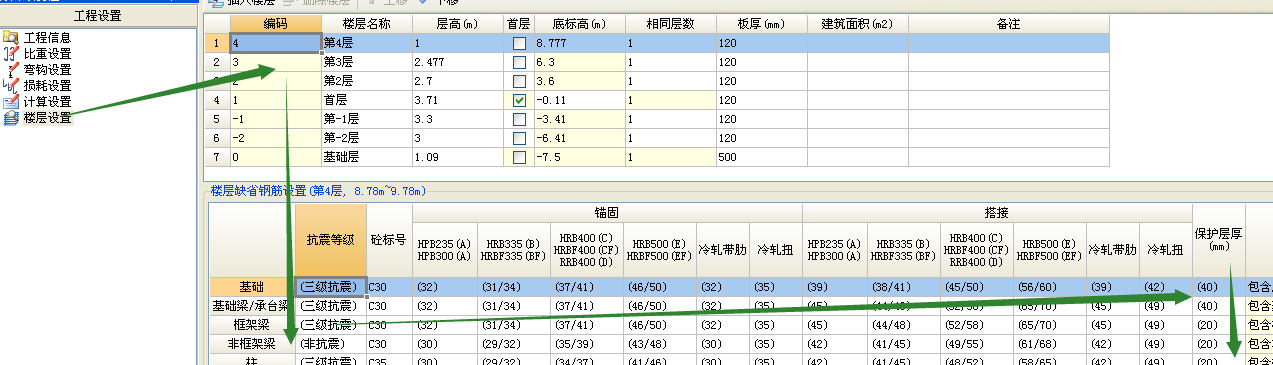
Task: Click the (非抗震) seismic grade cell
Action: coord(330,344)
